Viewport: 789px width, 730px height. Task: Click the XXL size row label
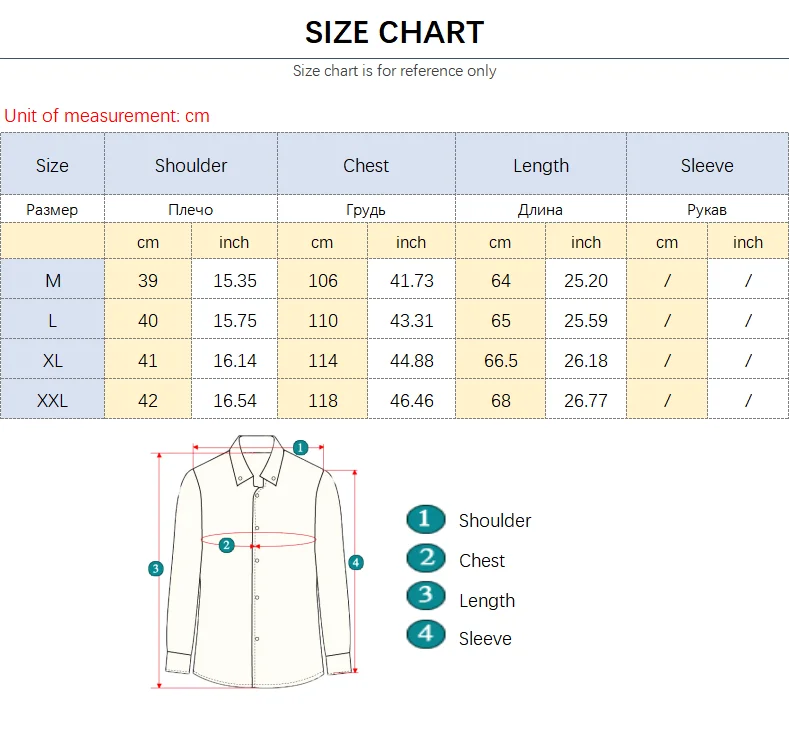coord(52,401)
